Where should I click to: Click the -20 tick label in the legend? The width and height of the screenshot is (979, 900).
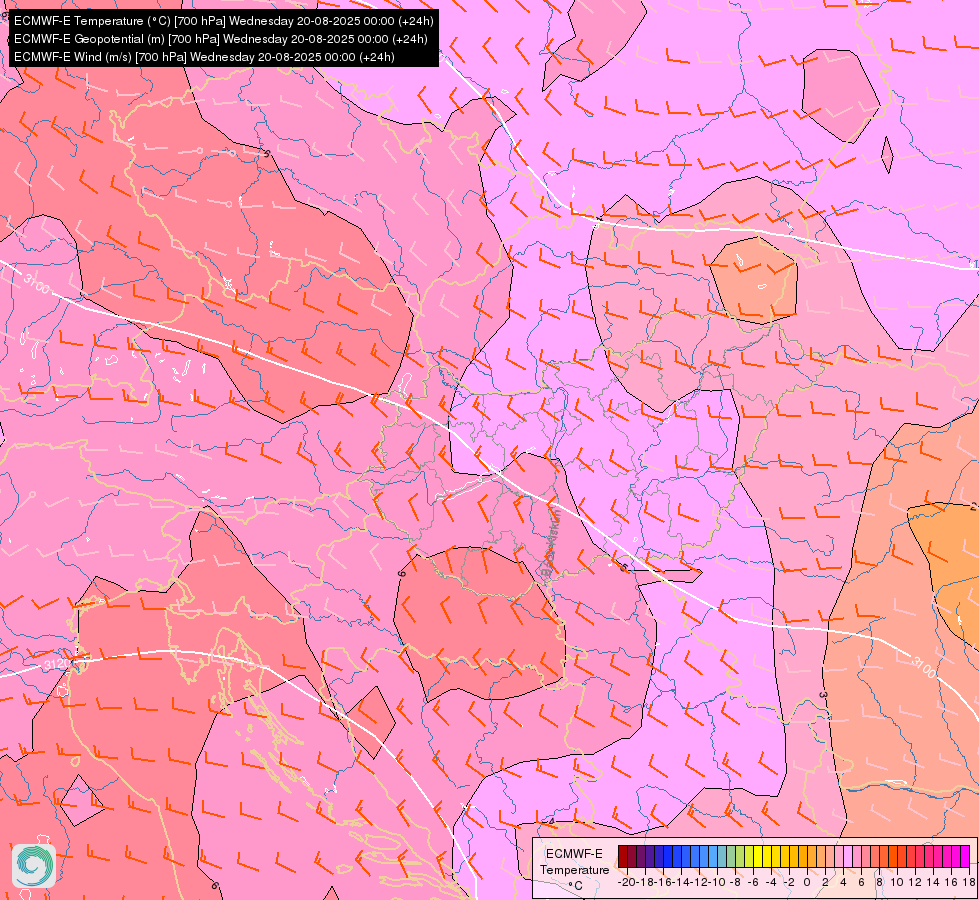point(627,882)
